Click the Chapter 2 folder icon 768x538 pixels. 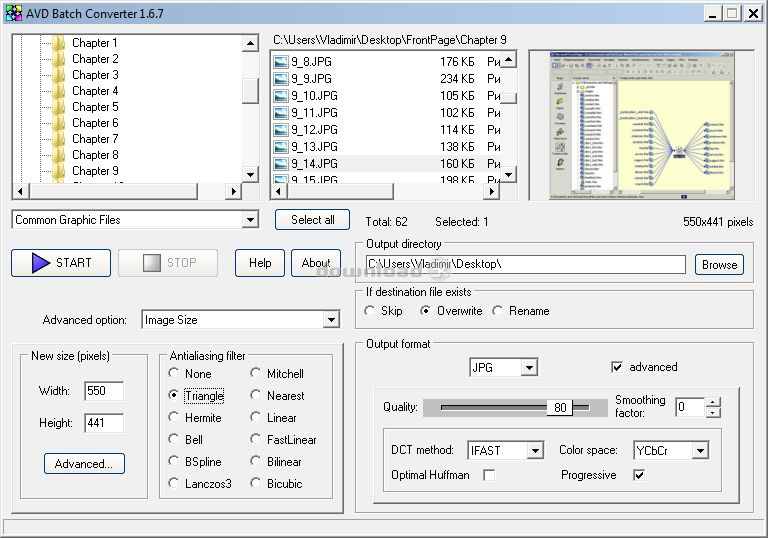click(x=58, y=59)
